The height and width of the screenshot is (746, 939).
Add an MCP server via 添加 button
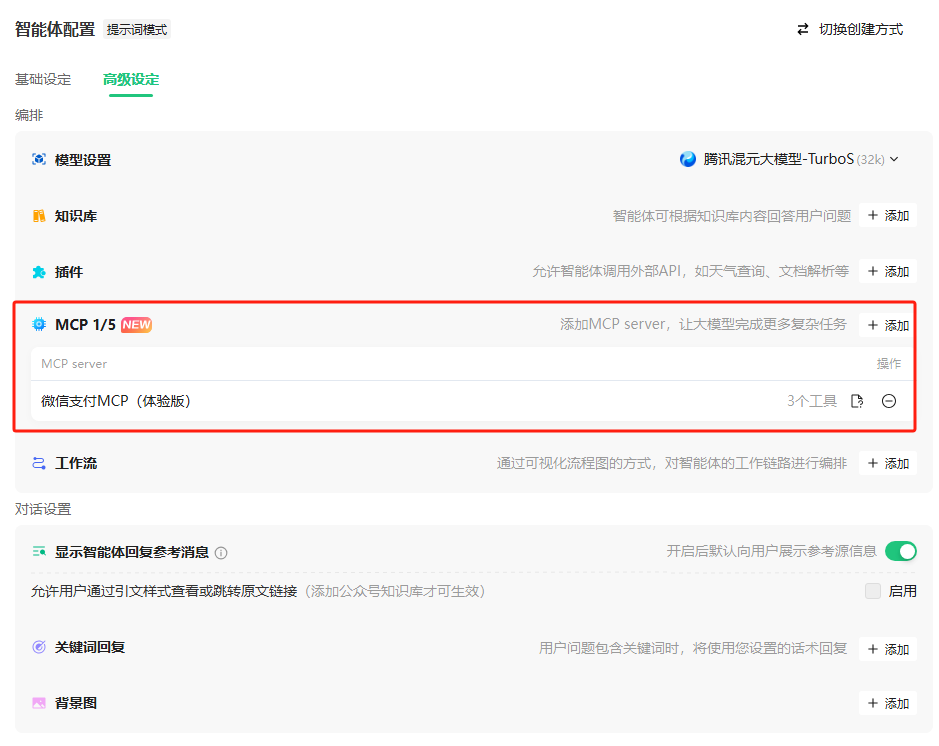coord(886,324)
